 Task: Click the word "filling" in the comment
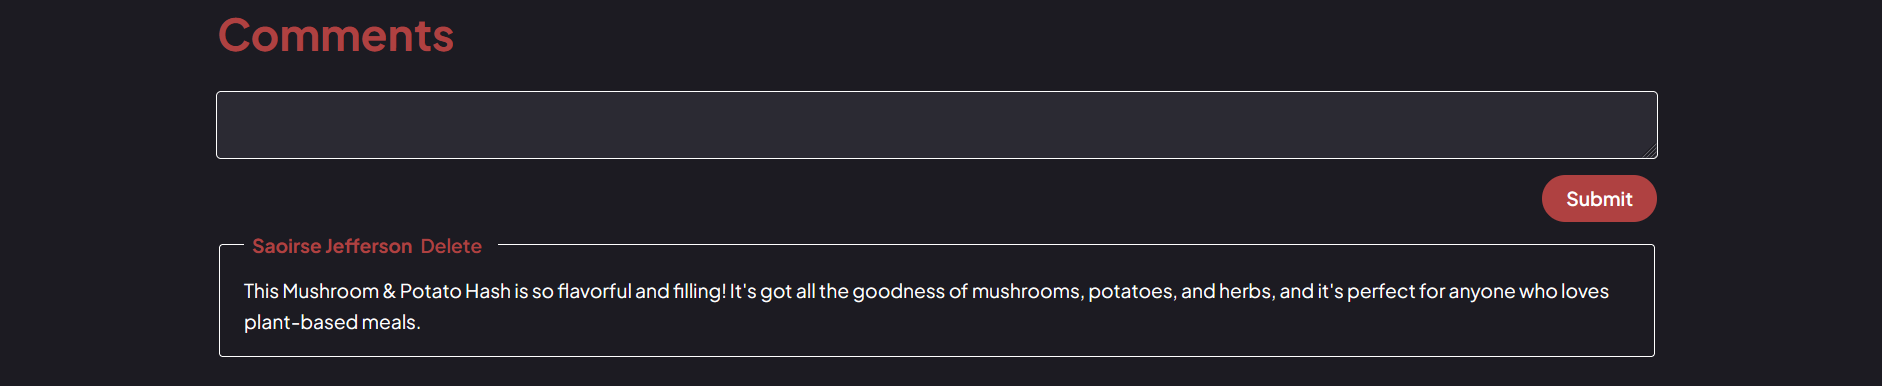coord(698,291)
